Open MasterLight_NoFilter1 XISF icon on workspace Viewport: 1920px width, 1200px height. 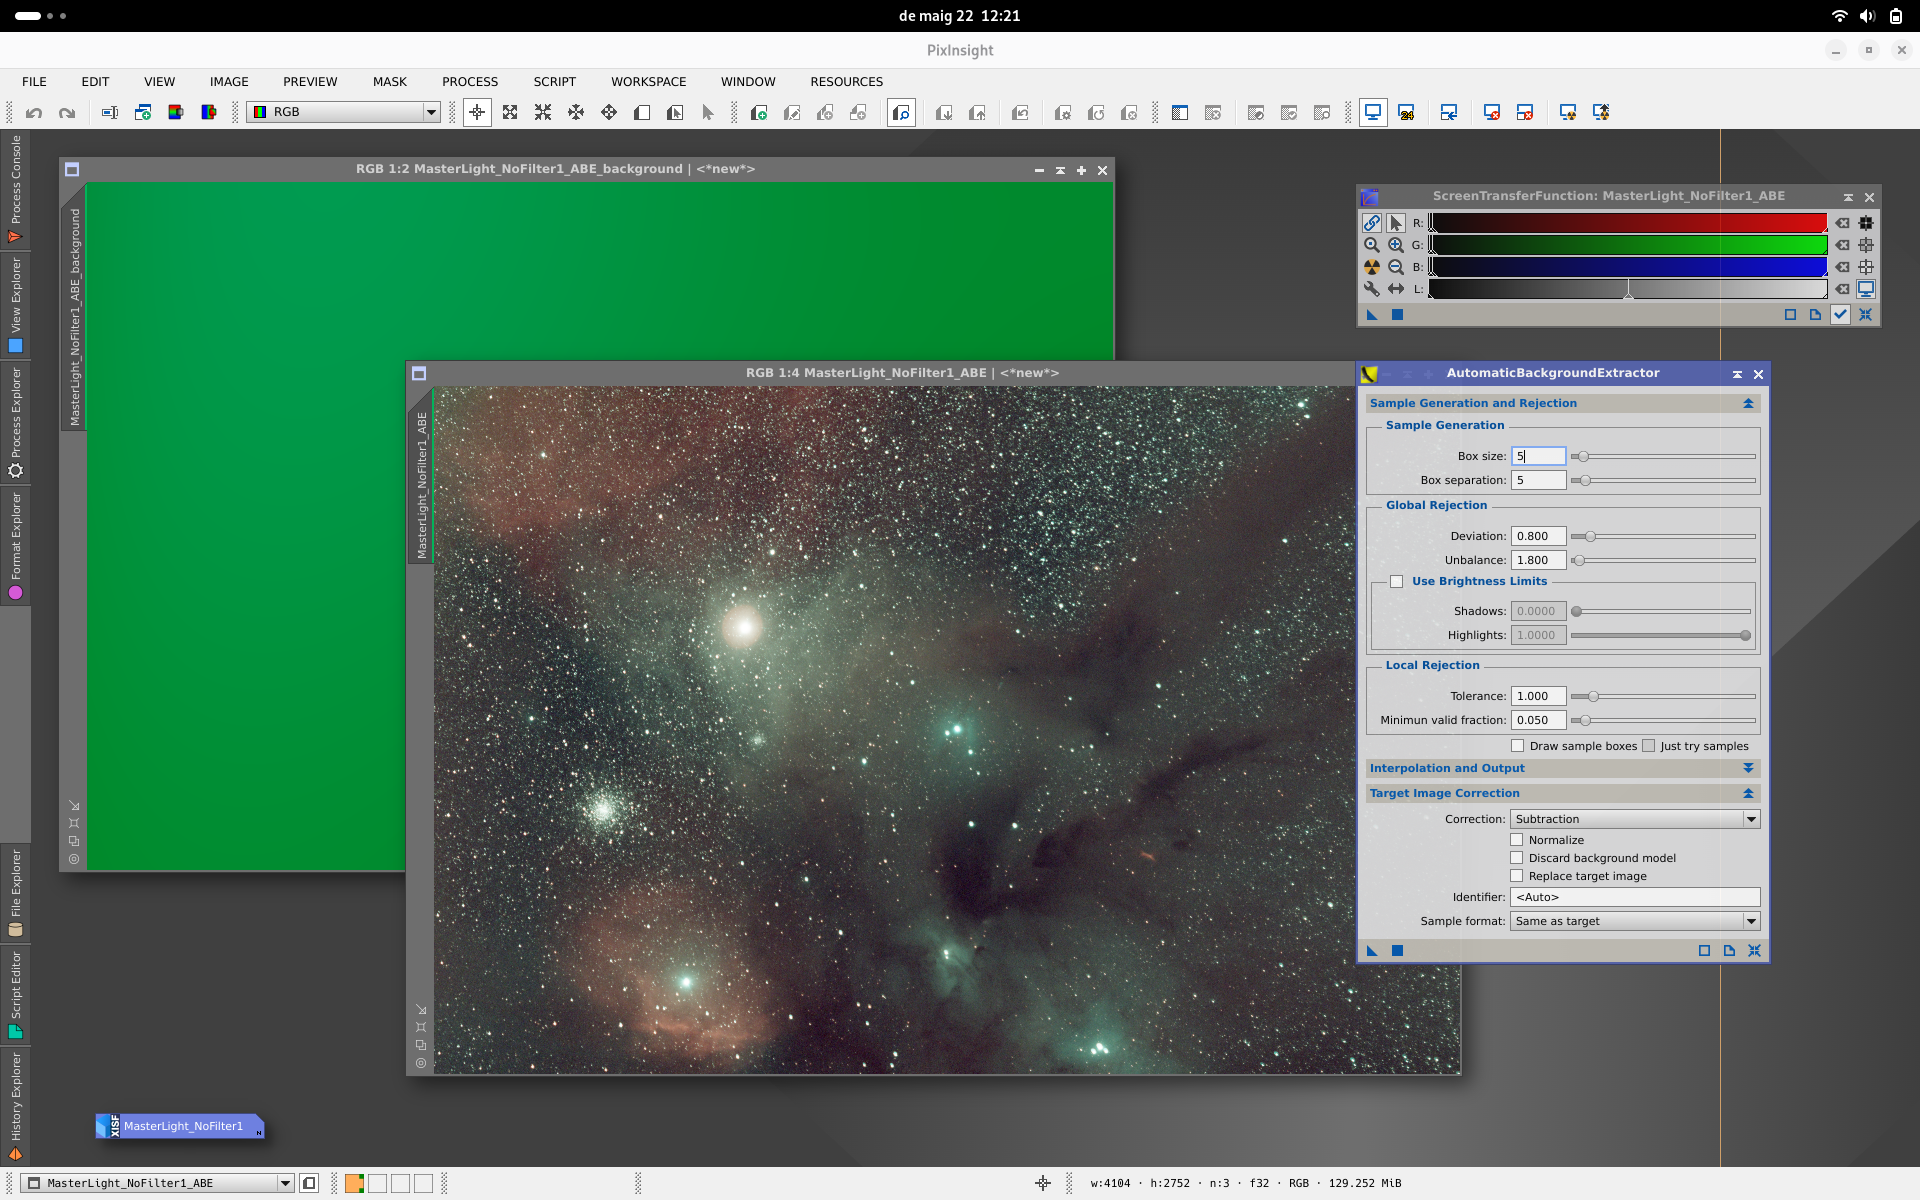(181, 1126)
